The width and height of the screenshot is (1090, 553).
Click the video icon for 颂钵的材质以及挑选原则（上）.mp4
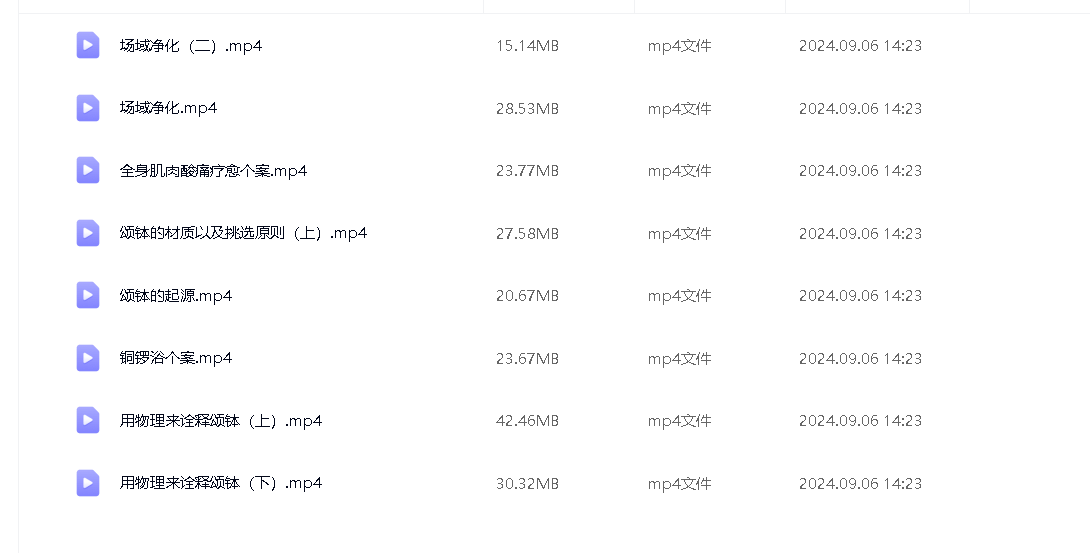pyautogui.click(x=88, y=233)
